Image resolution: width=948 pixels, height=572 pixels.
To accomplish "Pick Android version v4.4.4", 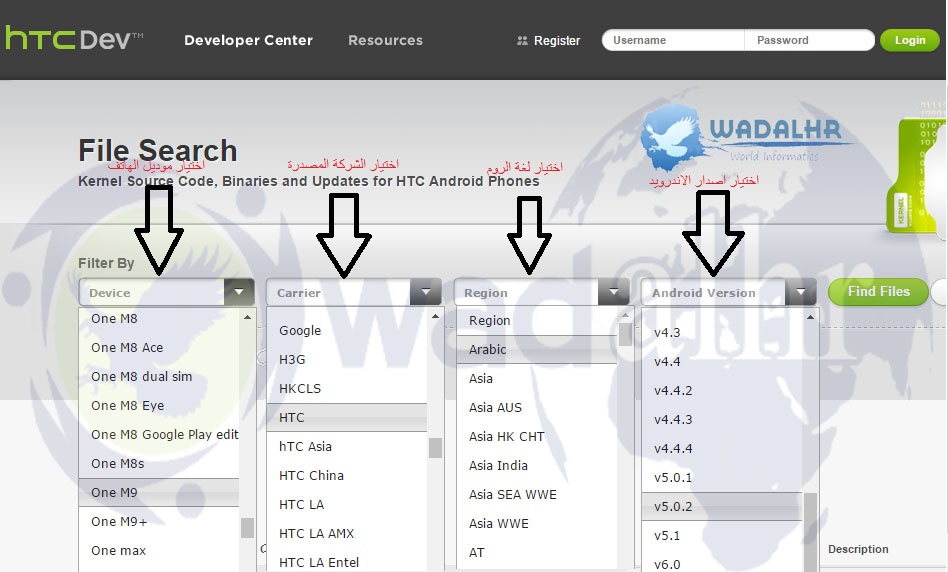I will point(722,449).
